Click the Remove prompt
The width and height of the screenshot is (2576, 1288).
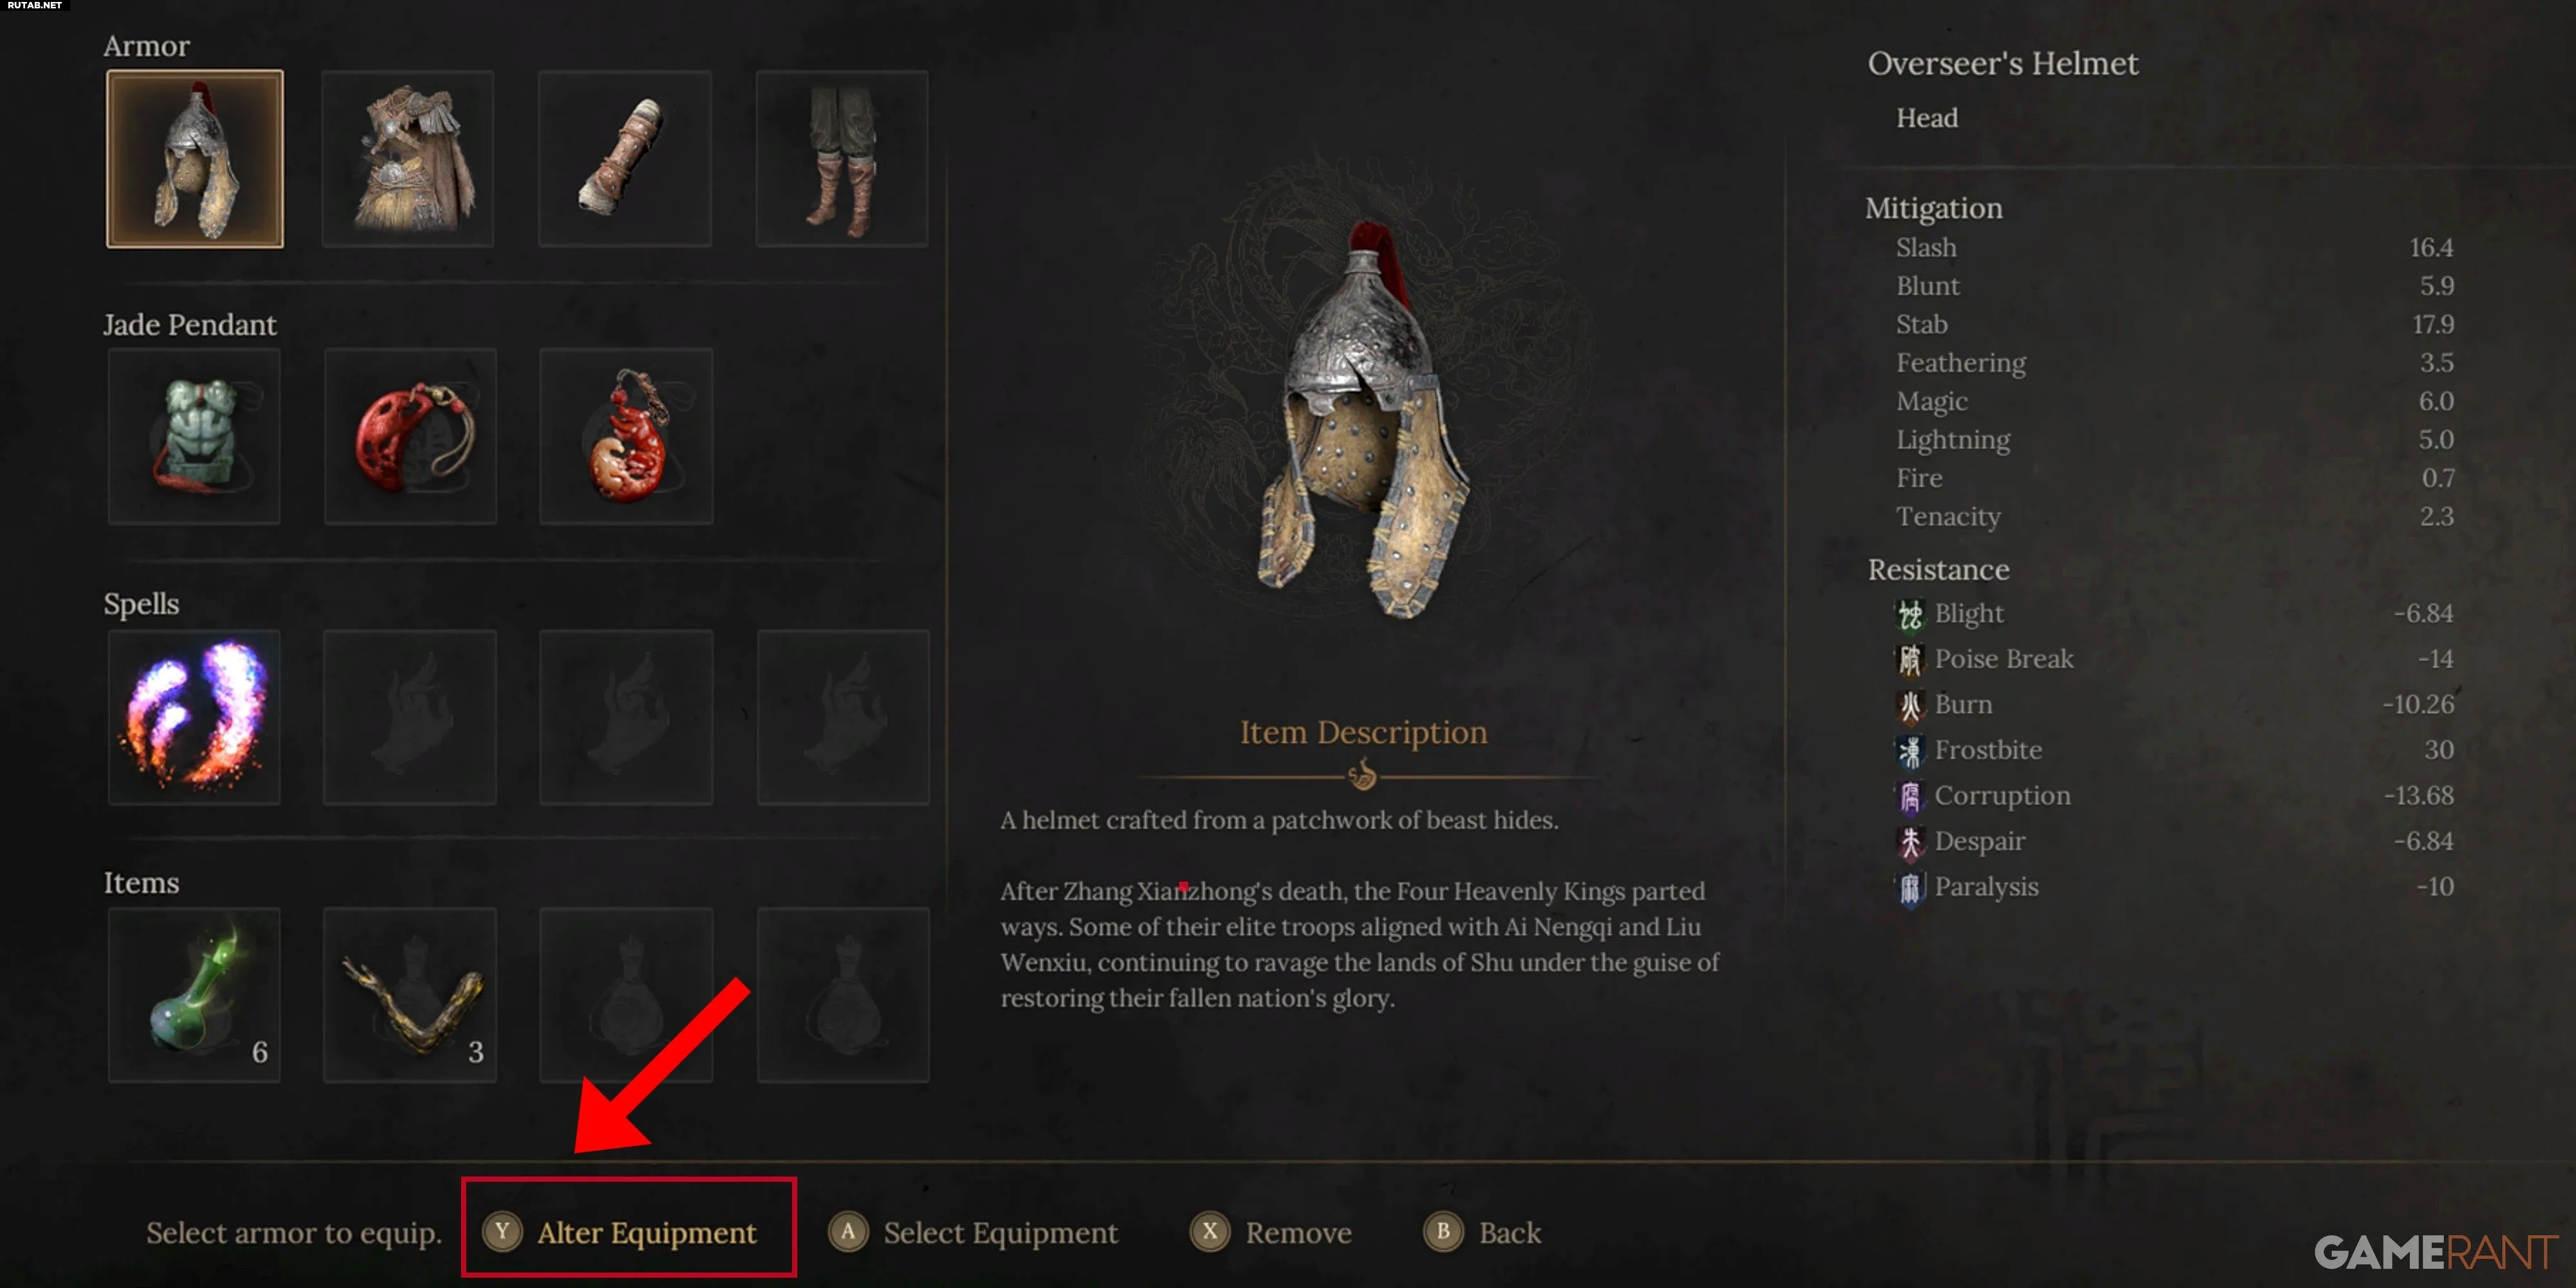(x=1271, y=1233)
